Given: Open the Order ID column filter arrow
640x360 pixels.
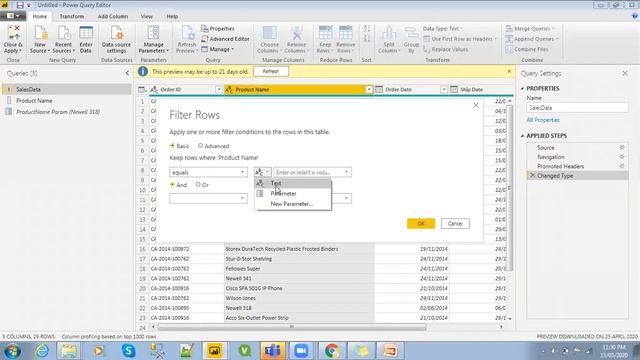Looking at the screenshot, I should pyautogui.click(x=218, y=89).
